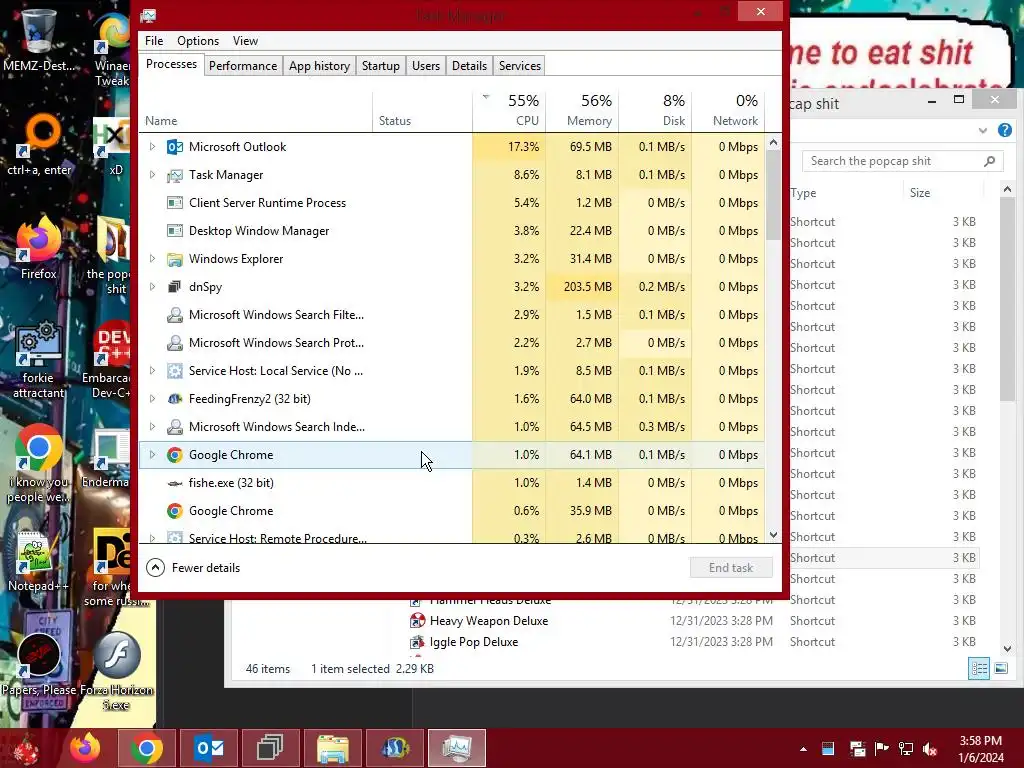Click Fewer details button
Viewport: 1024px width, 768px height.
pos(193,568)
